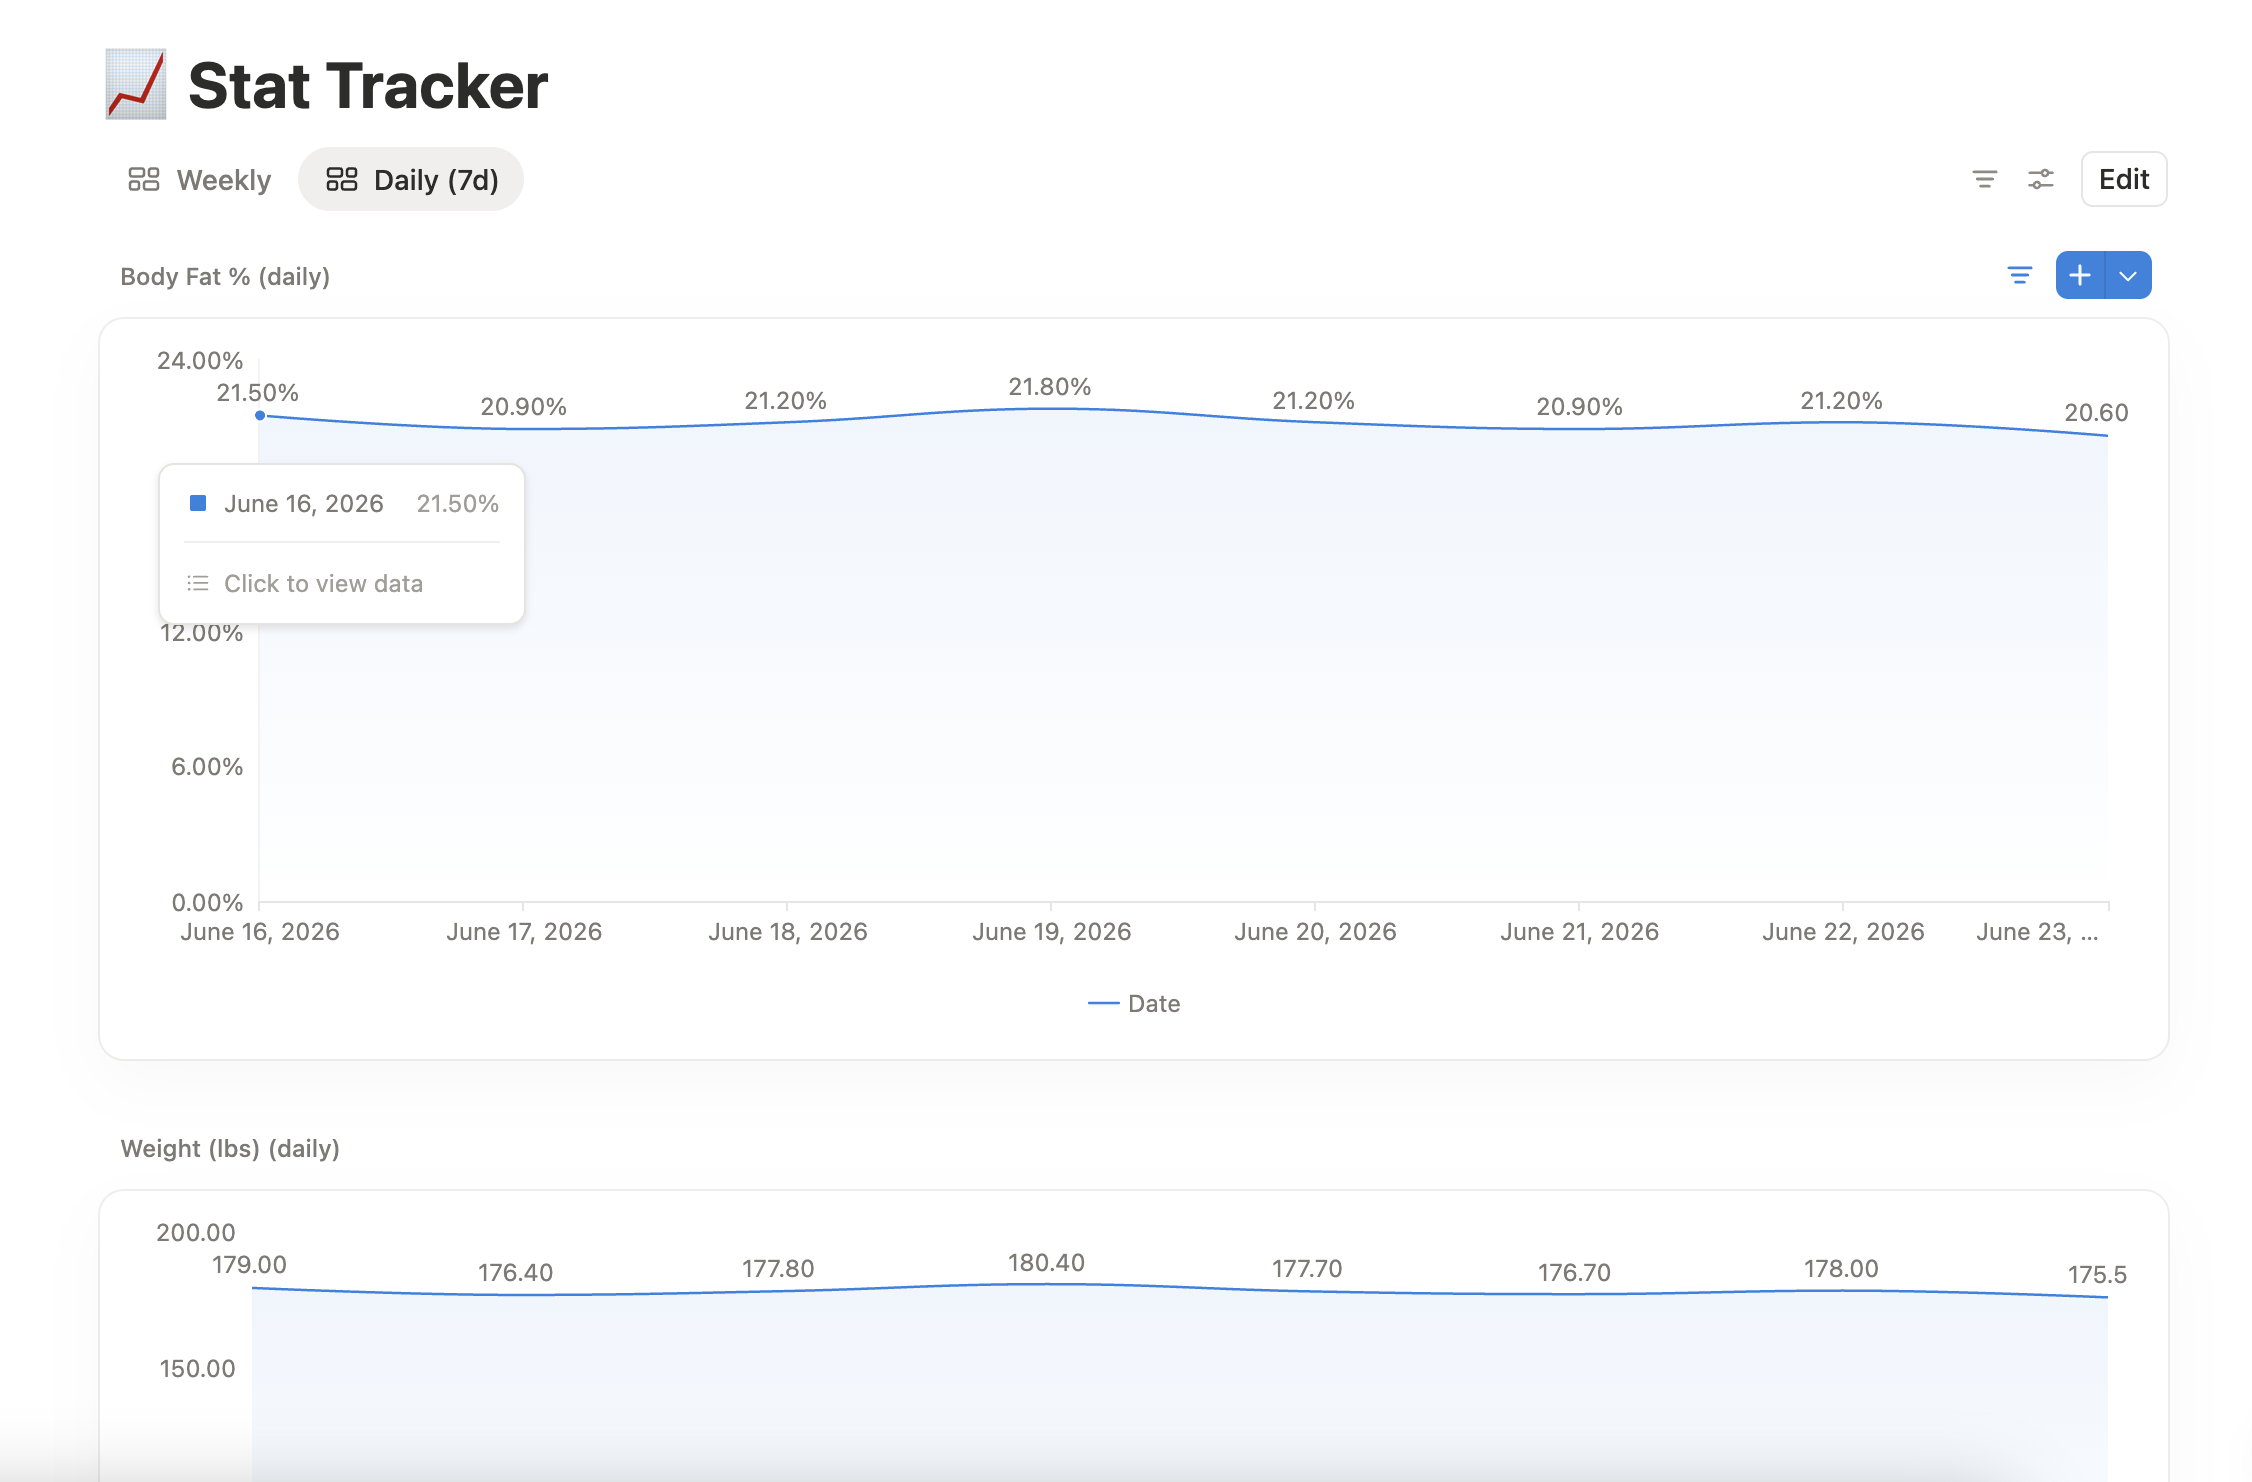Click the June 17, 2026 axis label
Image resolution: width=2252 pixels, height=1482 pixels.
(x=524, y=932)
